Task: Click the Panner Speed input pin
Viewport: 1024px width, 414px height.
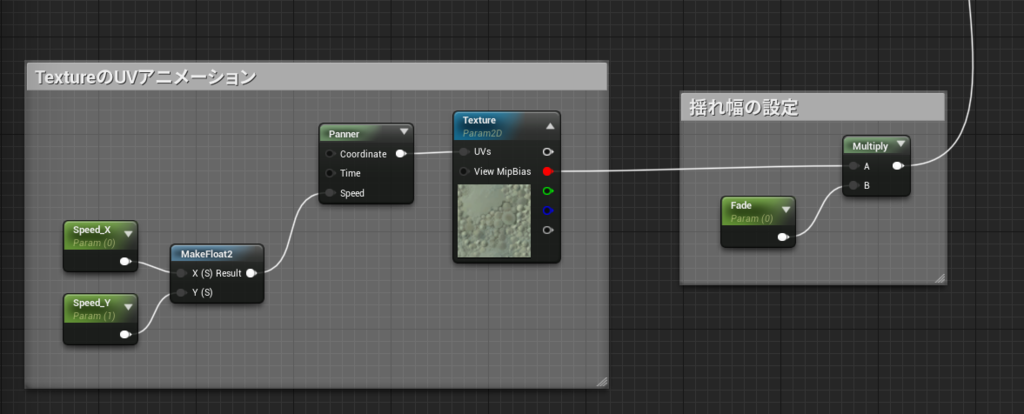Action: point(330,193)
